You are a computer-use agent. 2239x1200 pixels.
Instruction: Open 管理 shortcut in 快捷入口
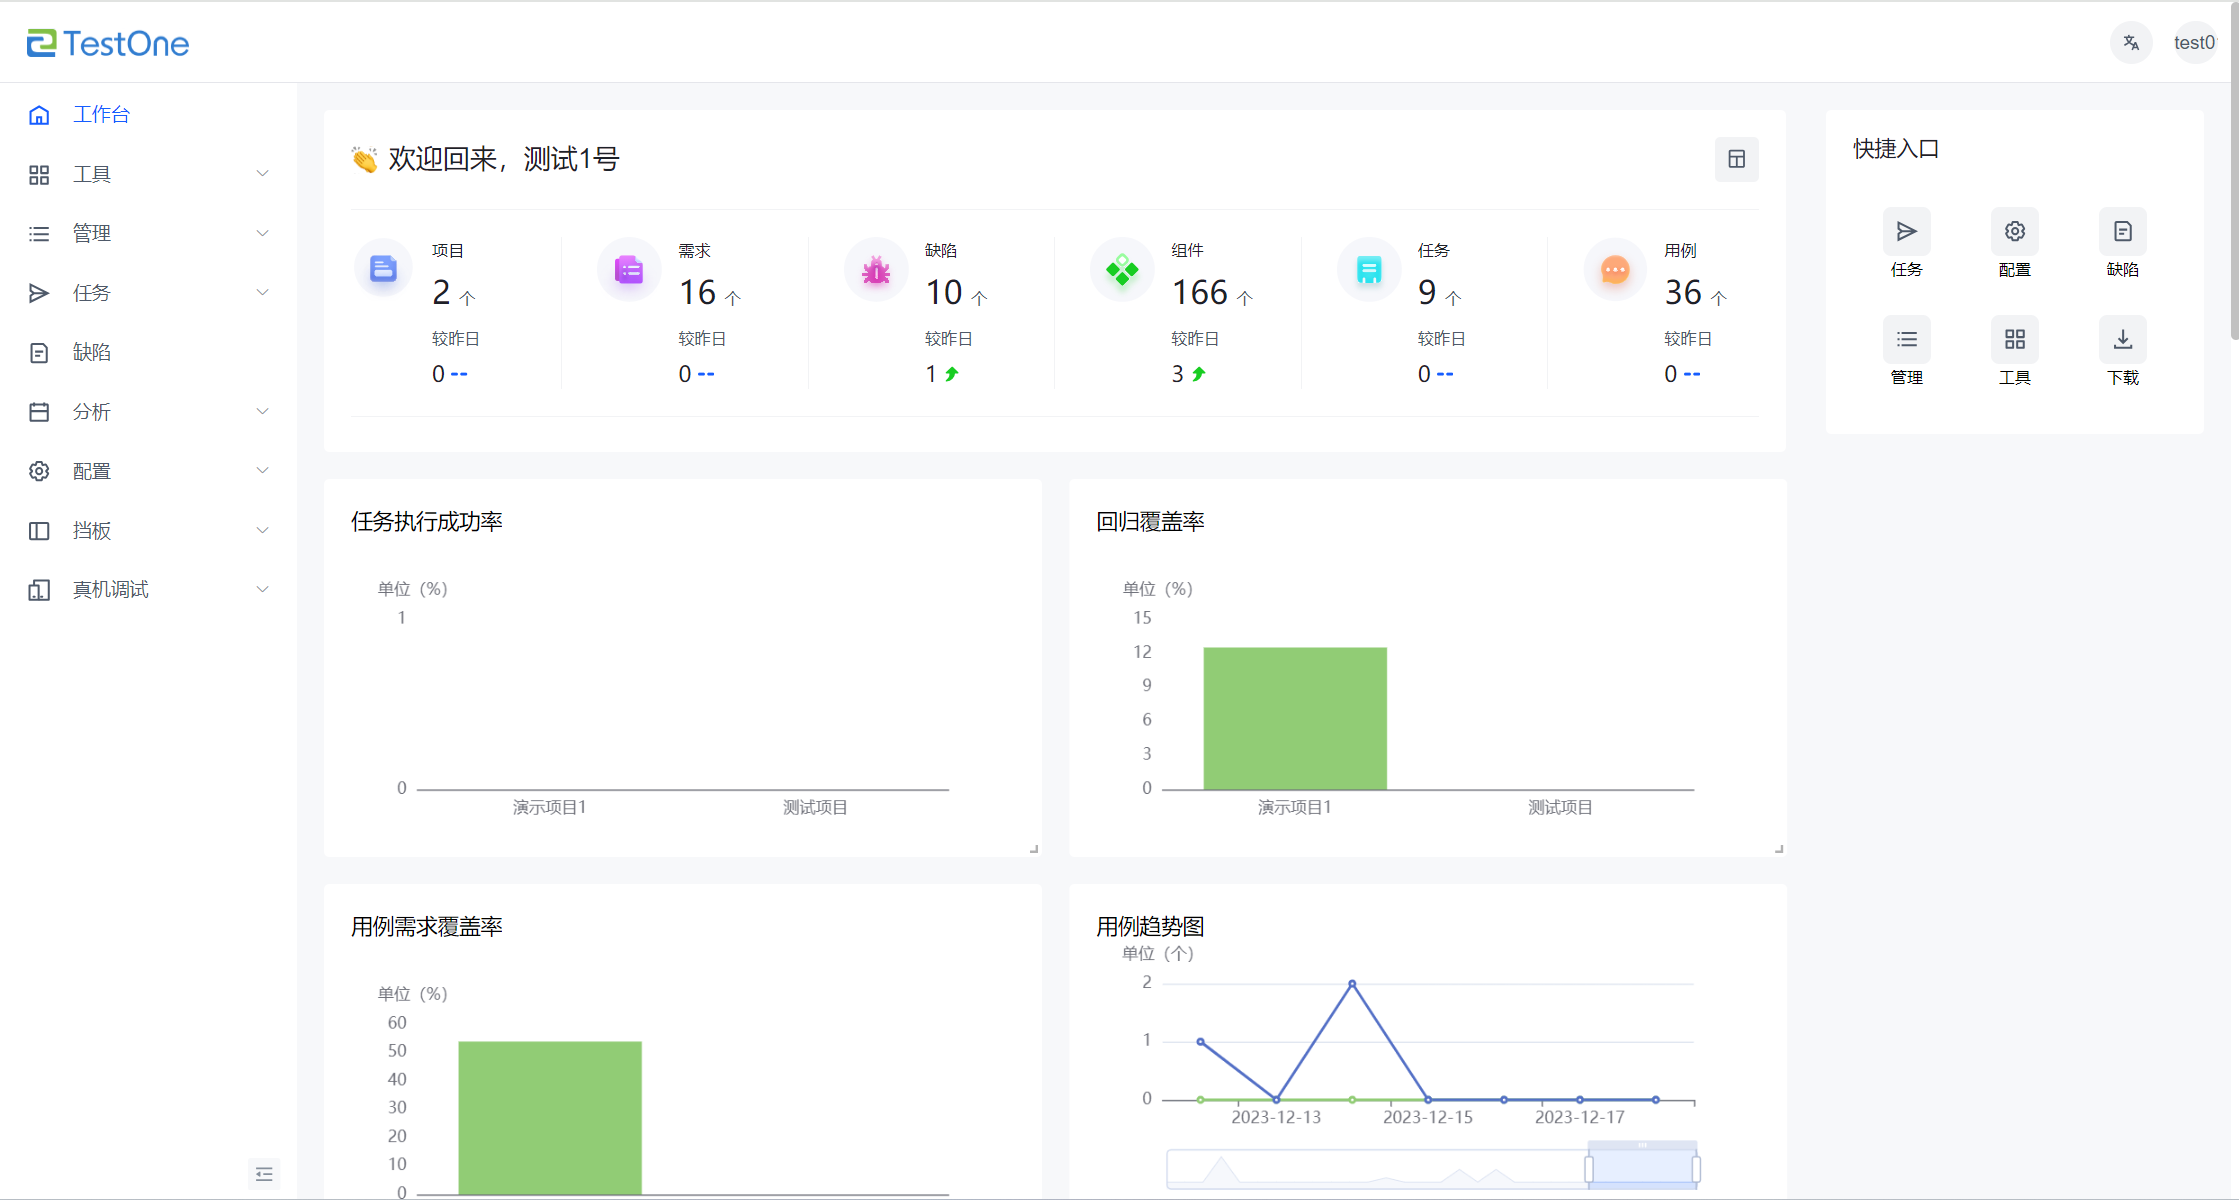1906,340
